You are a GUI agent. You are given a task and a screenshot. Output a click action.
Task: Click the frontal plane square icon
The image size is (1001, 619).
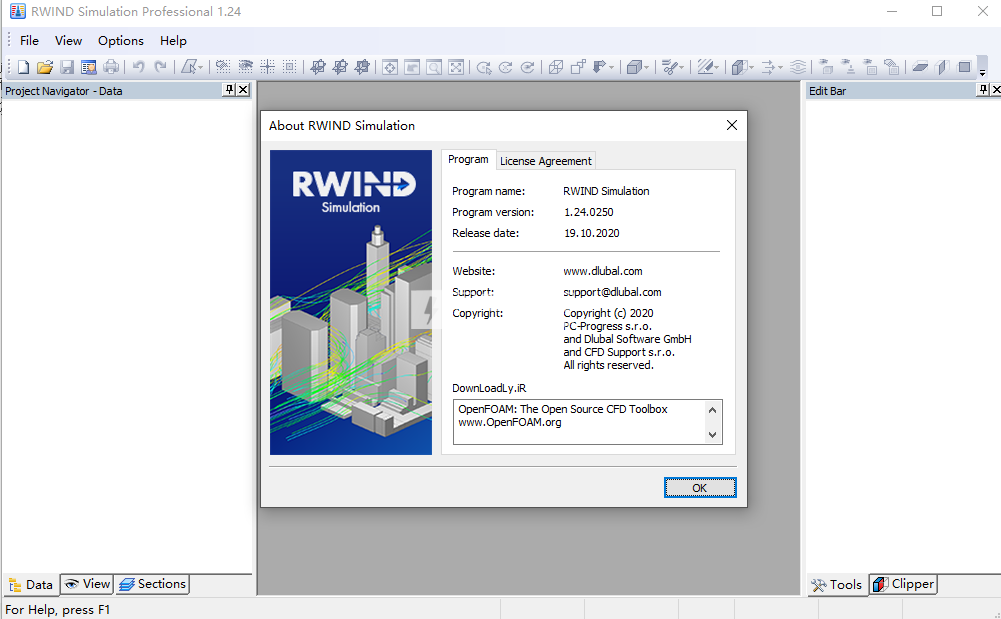tap(965, 67)
